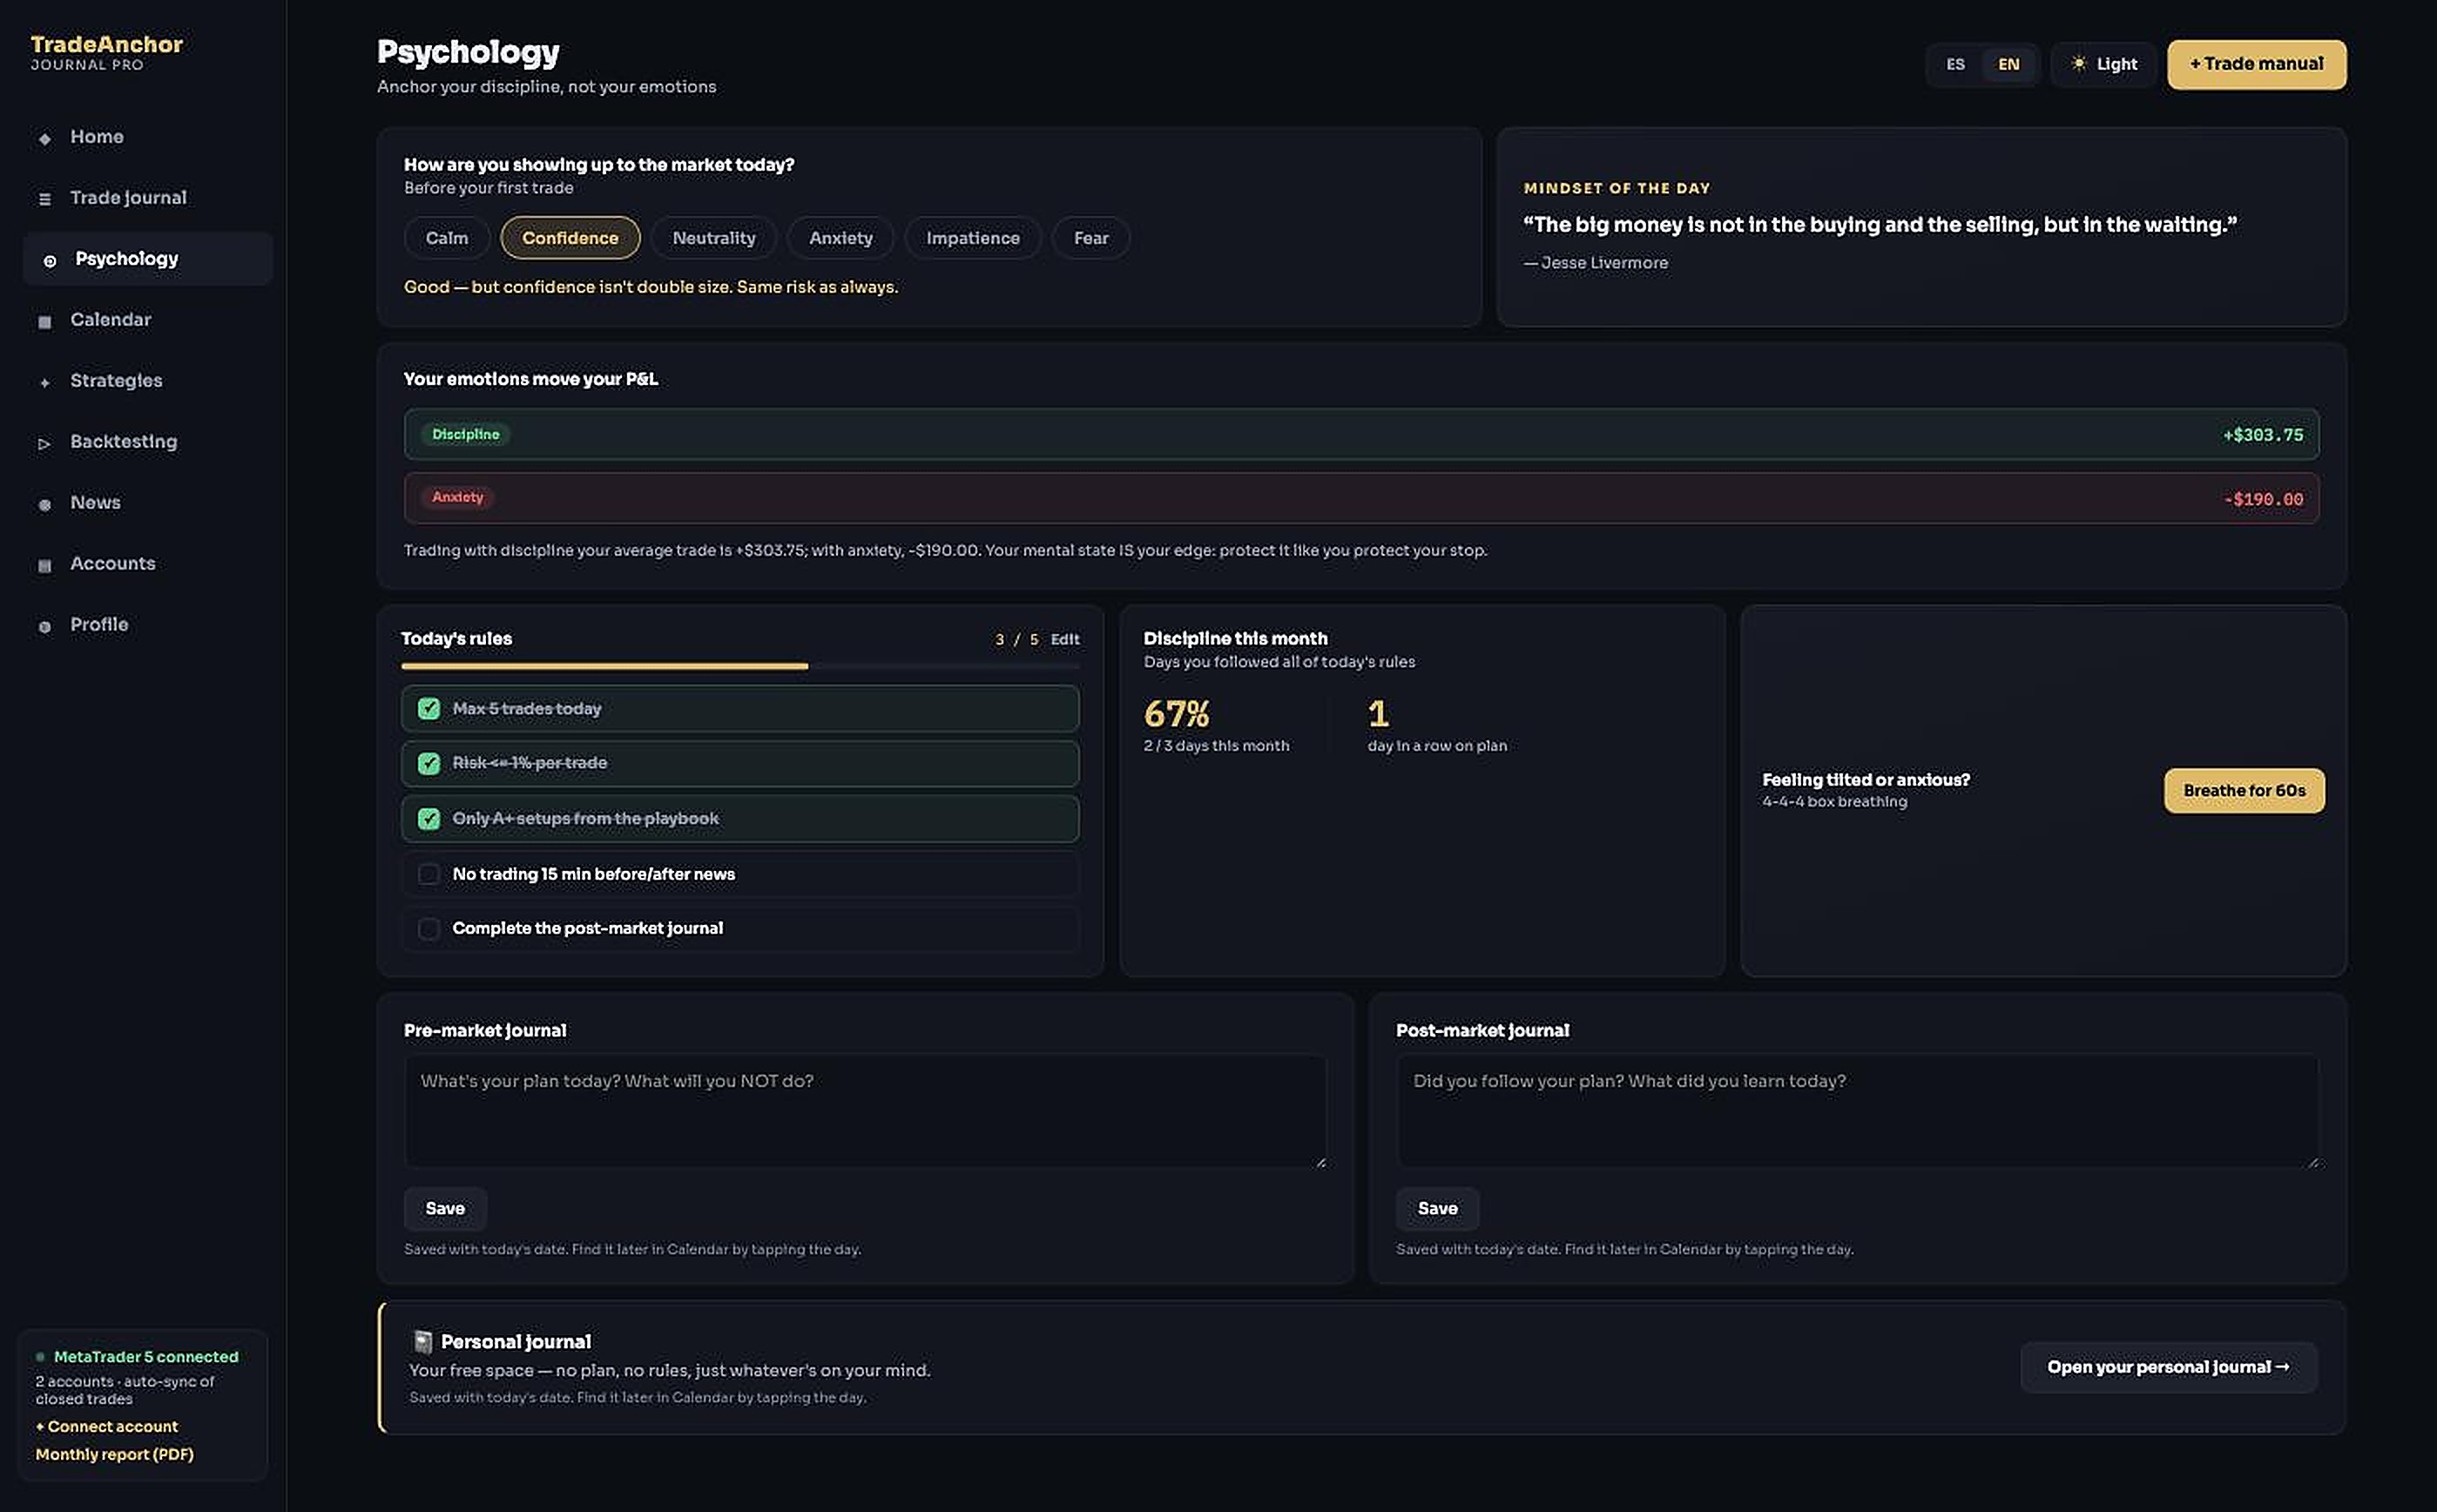This screenshot has width=2437, height=1512.
Task: Focus the Post-market journal text area
Action: [x=1857, y=1111]
